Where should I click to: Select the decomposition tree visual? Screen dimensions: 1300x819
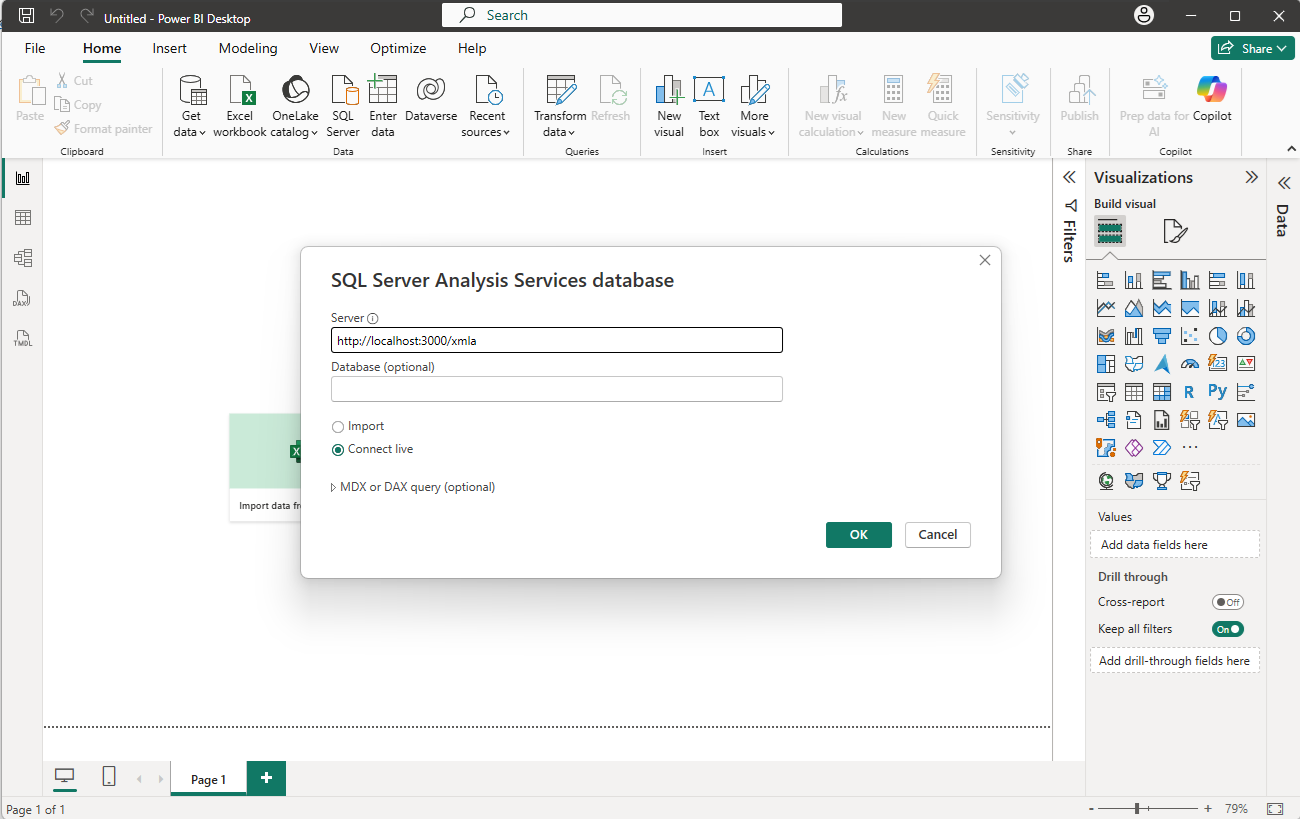[x=1106, y=420]
